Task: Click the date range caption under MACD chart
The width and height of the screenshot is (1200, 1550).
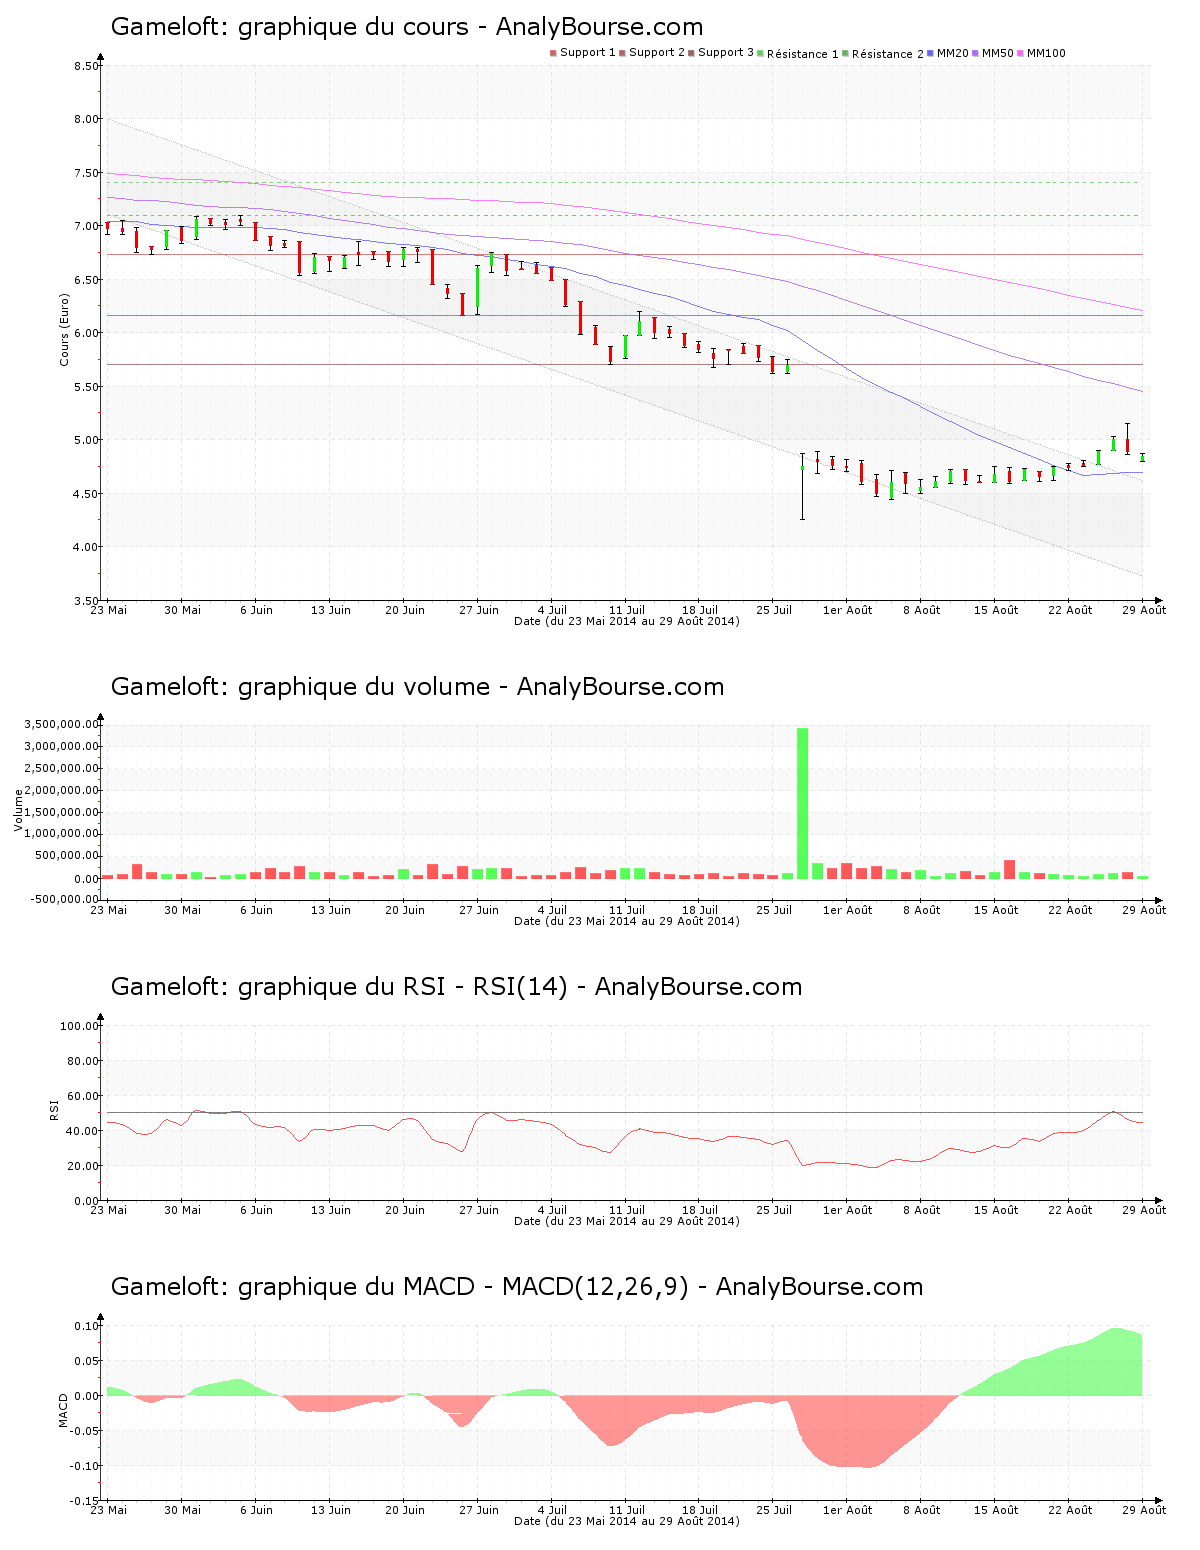Action: pyautogui.click(x=627, y=1521)
